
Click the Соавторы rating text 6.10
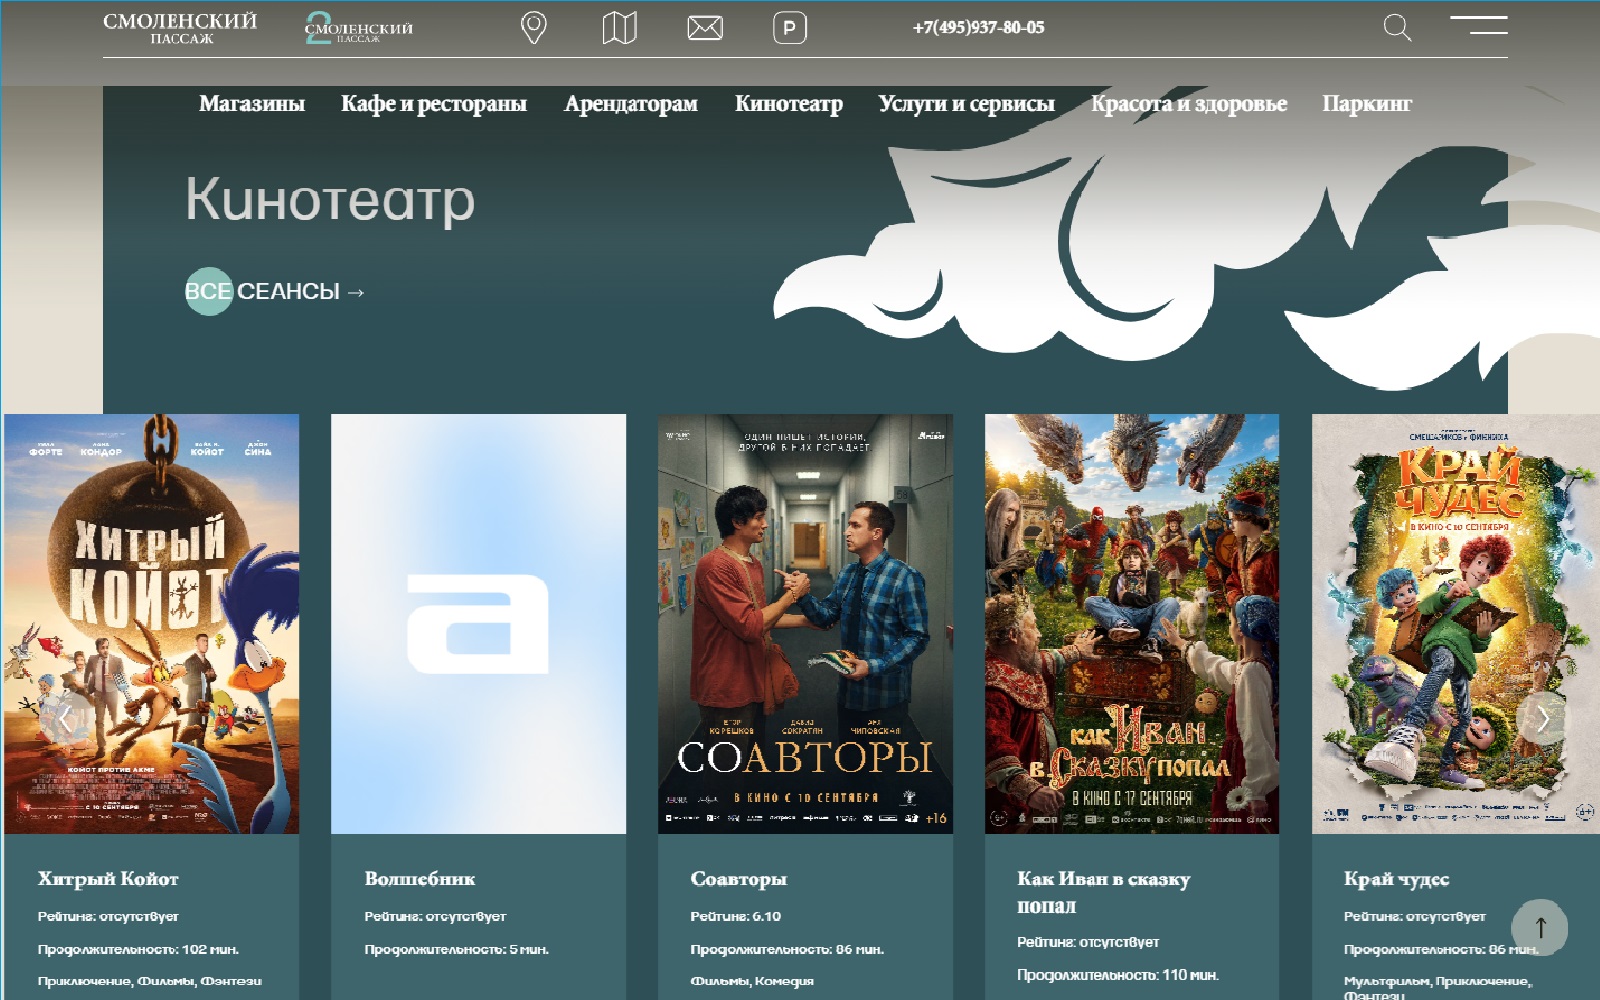(x=736, y=916)
